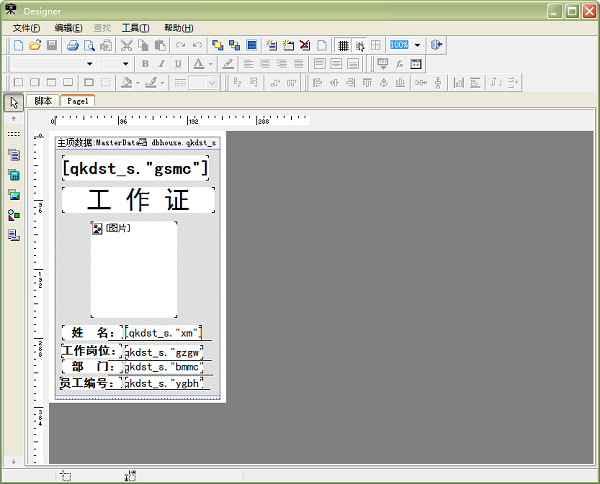Copy selection with the copy icon
Screen dimensions: 600x484
[143, 45]
